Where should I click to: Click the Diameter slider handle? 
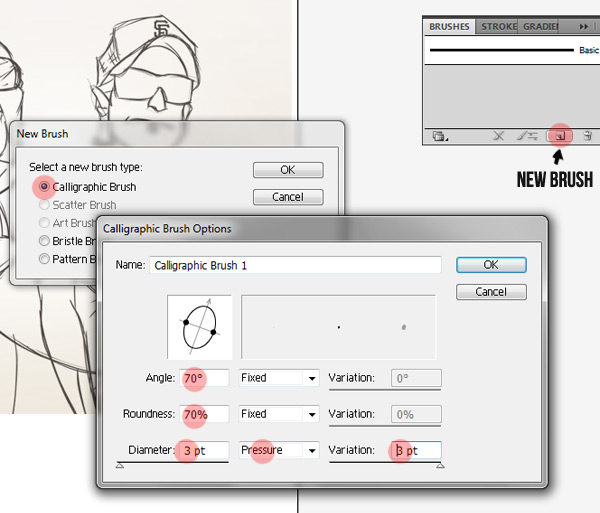point(121,466)
